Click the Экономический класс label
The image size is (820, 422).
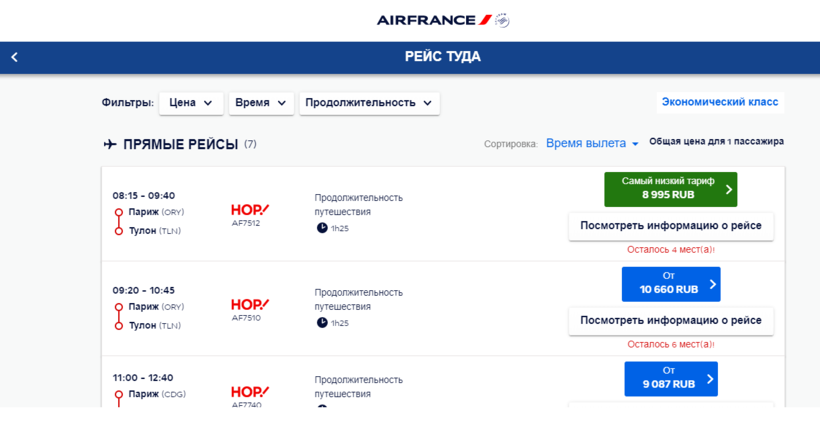click(x=720, y=102)
